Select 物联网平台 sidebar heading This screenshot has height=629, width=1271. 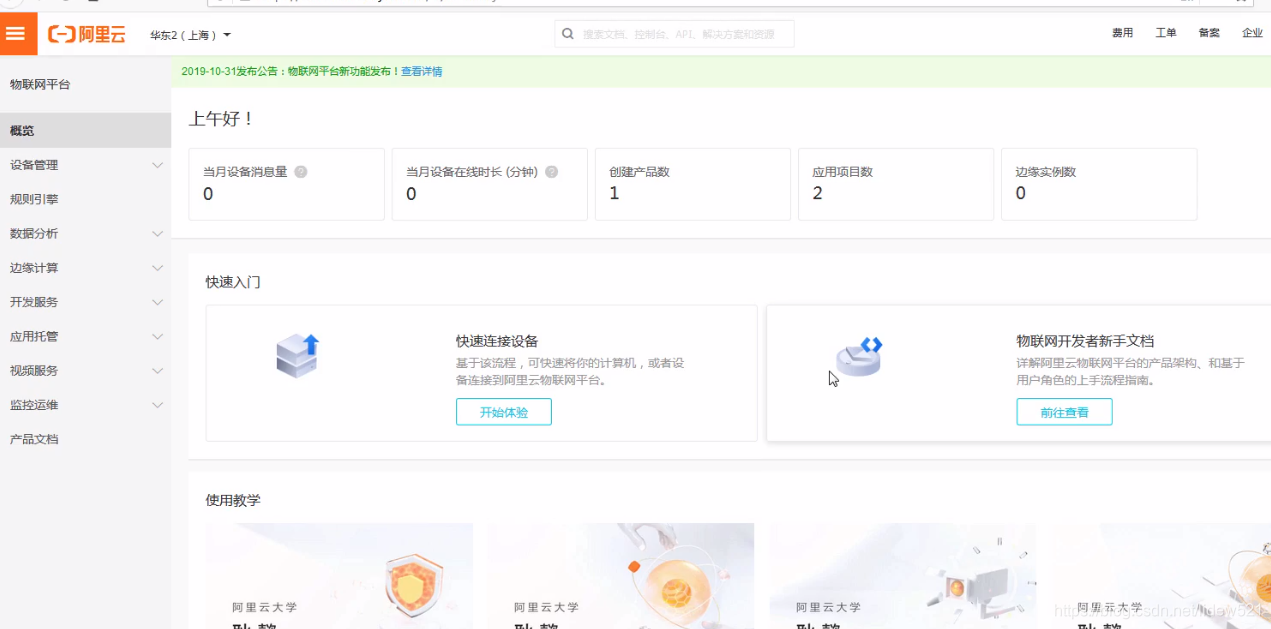coord(40,85)
